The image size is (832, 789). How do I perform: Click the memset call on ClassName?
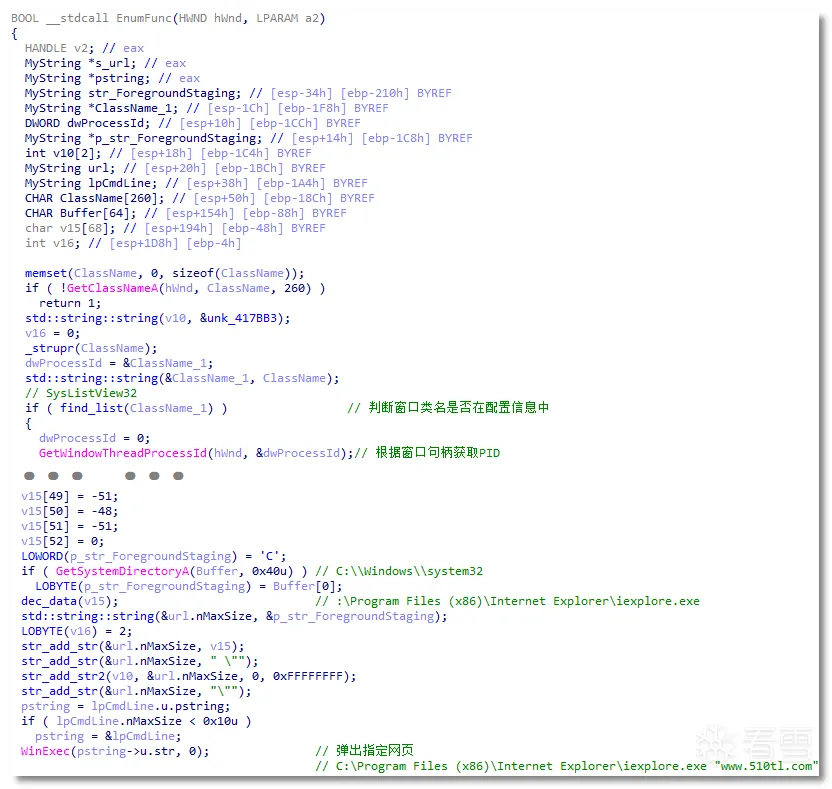pos(164,273)
